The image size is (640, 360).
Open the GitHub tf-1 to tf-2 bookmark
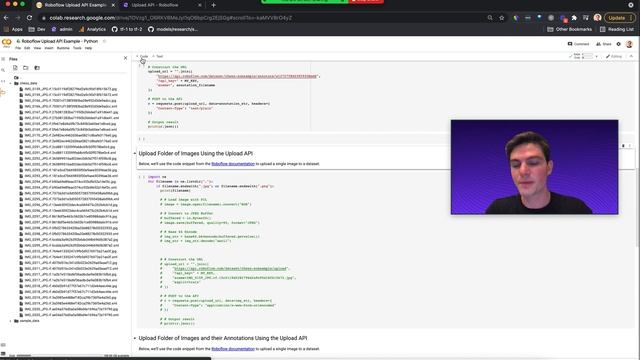tap(127, 29)
